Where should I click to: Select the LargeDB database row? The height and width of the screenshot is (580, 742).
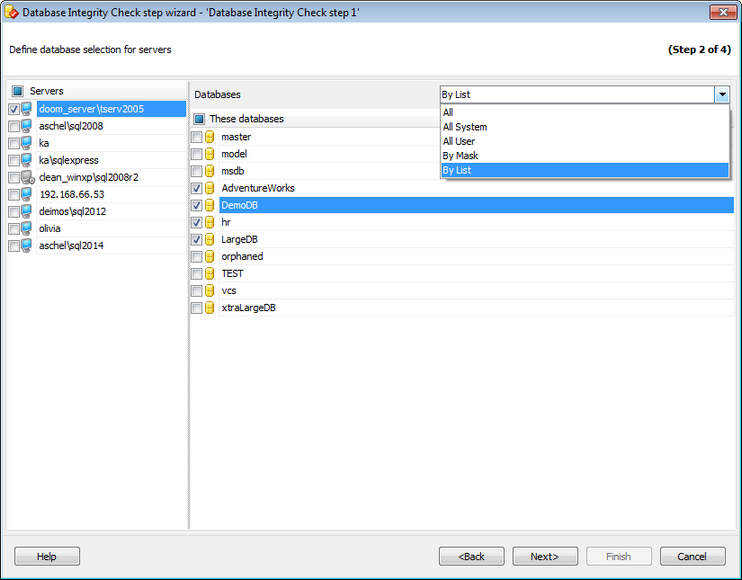pyautogui.click(x=477, y=239)
